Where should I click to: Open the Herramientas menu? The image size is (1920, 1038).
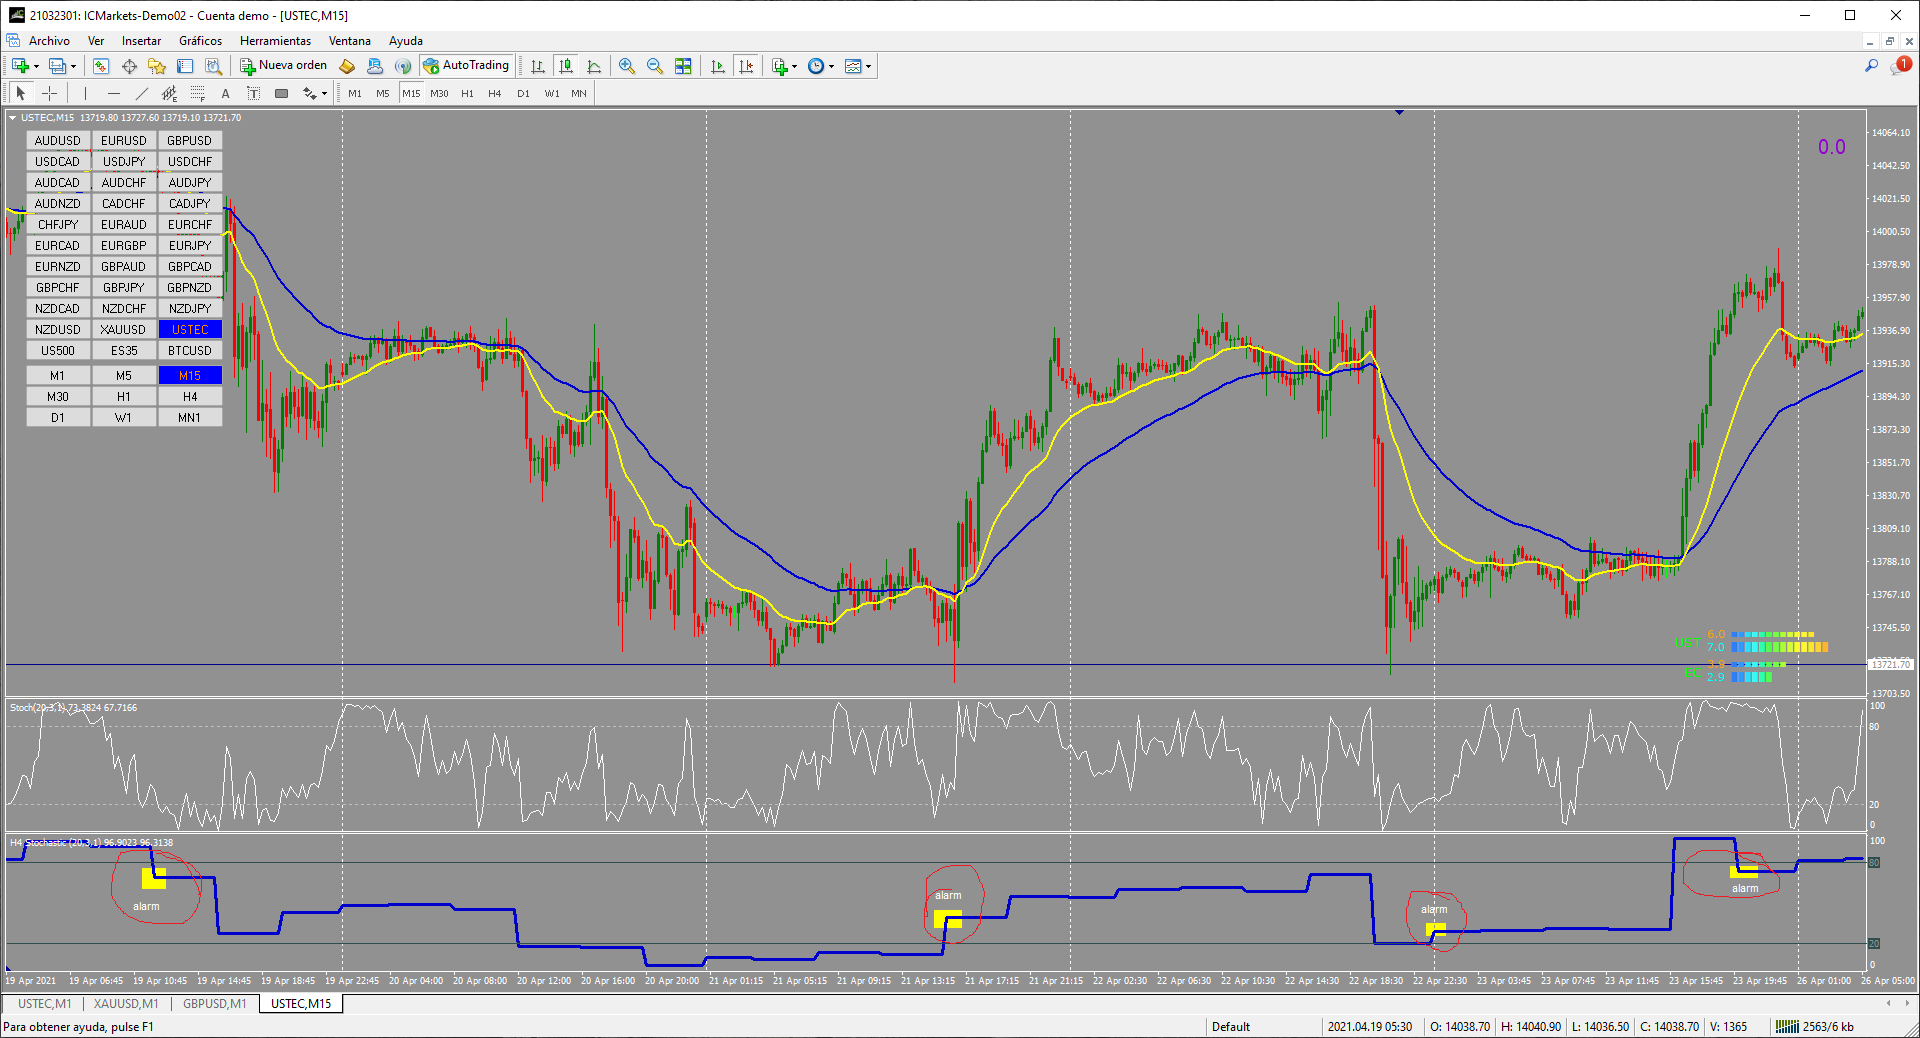tap(275, 41)
